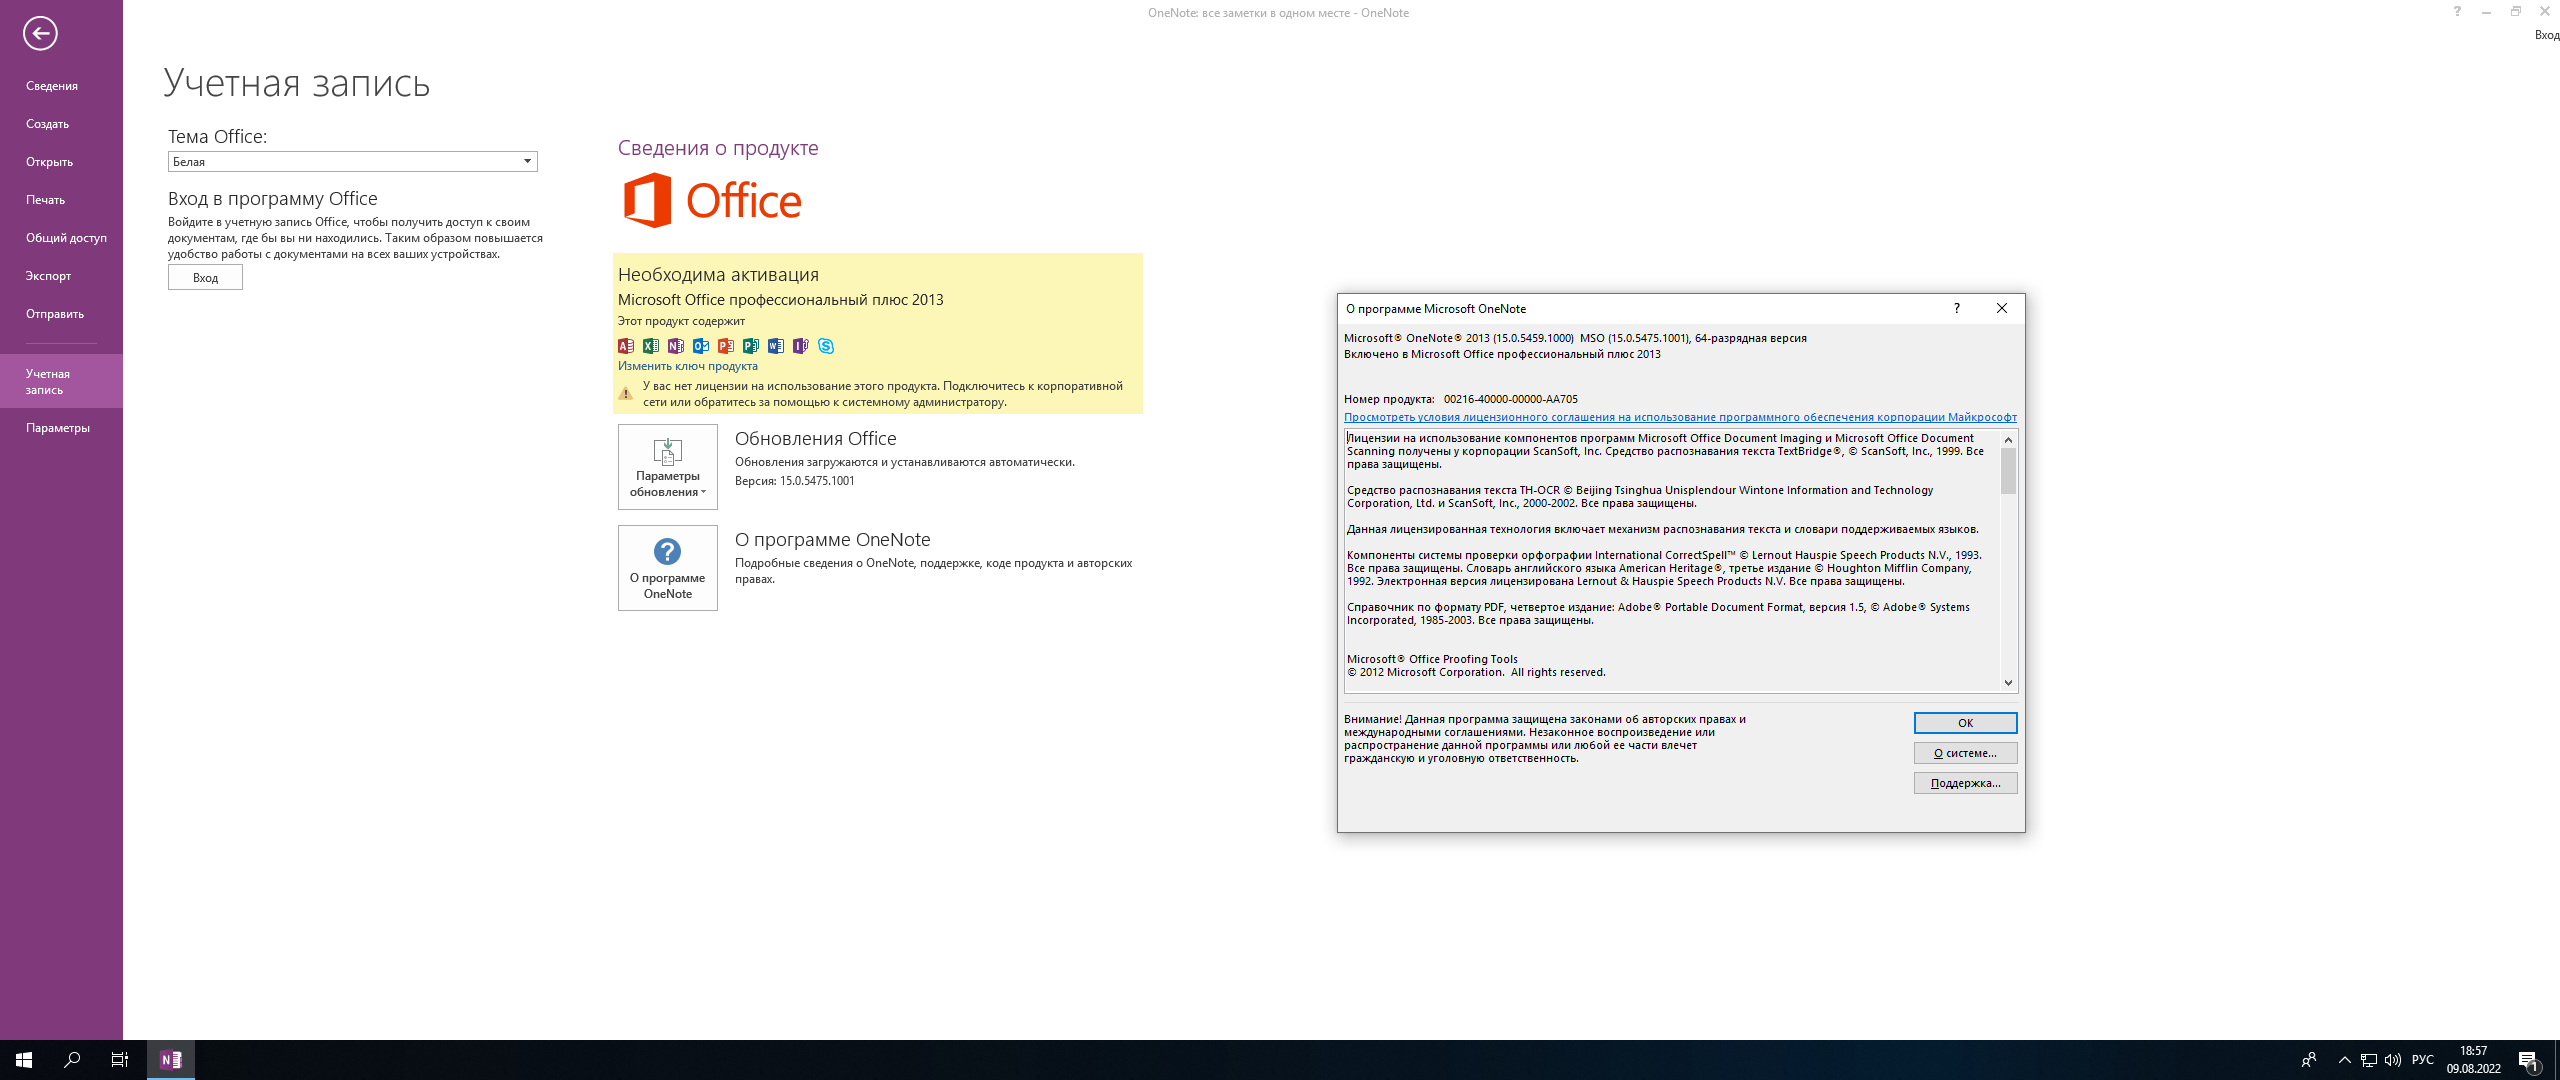Click the О системе button

tap(1965, 753)
